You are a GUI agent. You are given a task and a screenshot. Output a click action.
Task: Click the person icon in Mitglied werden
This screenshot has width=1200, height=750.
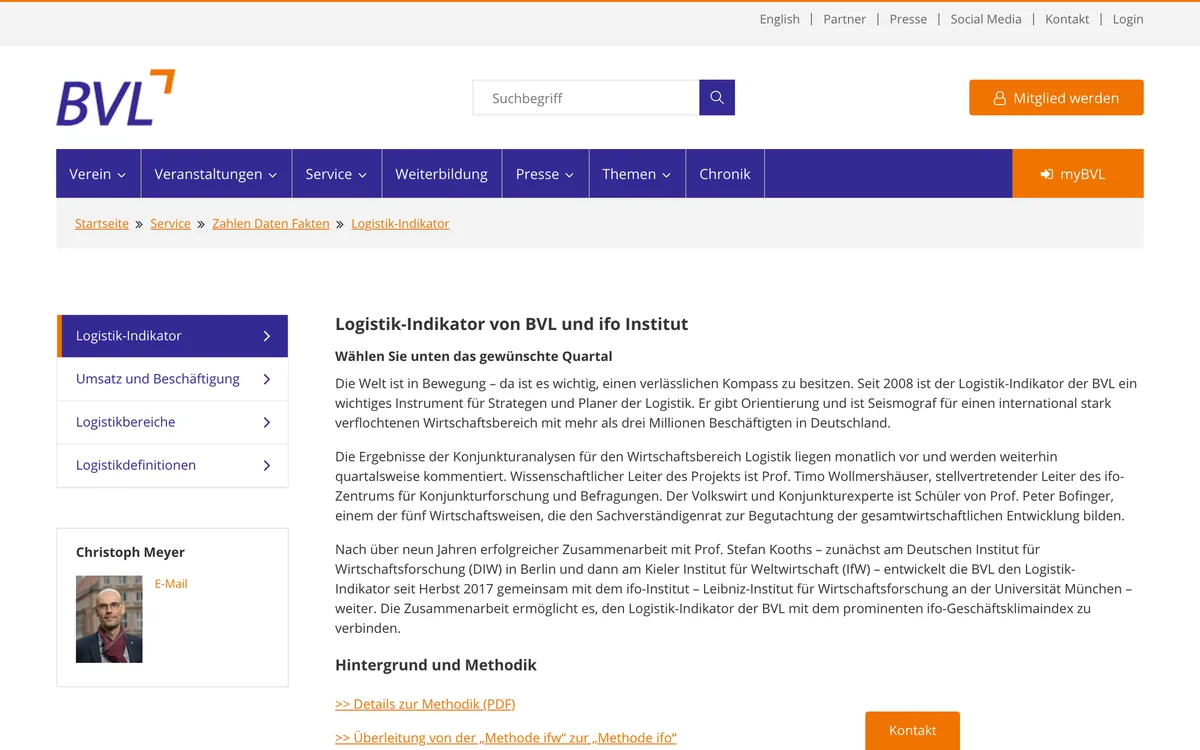999,98
